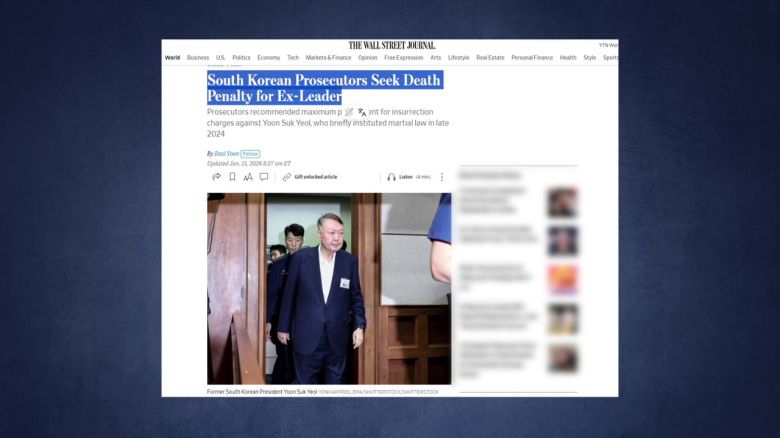Click the gift link chain icon
The image size is (780, 438).
tap(287, 177)
